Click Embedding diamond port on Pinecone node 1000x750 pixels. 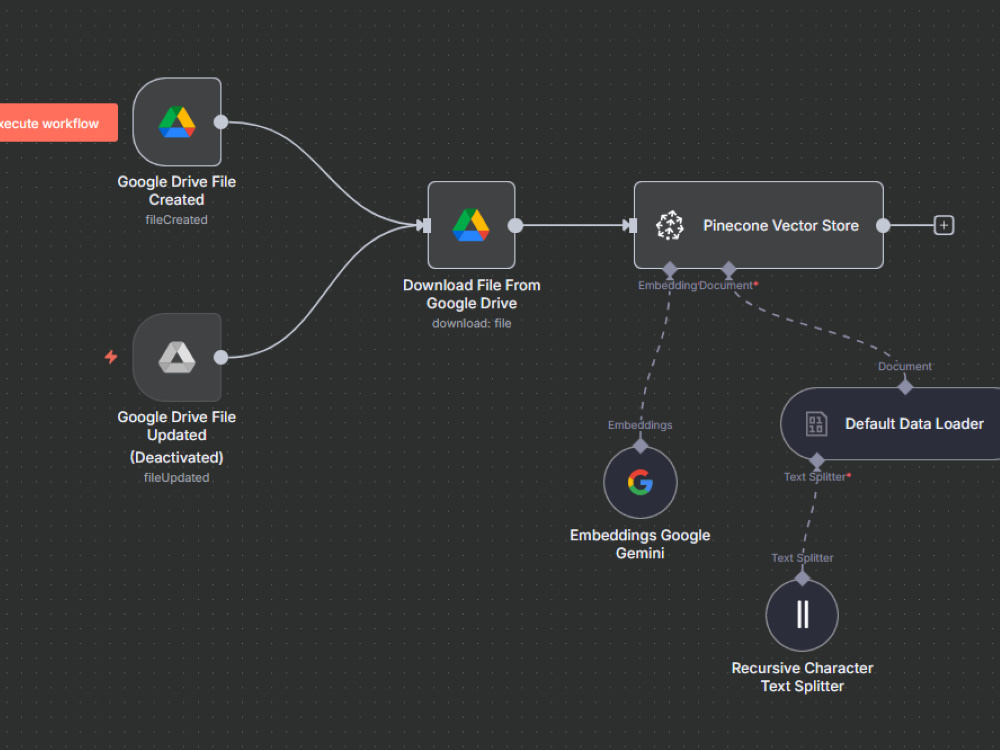670,269
